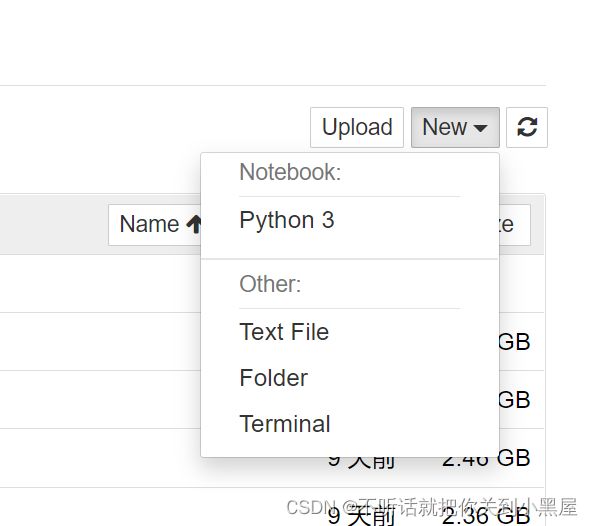Image resolution: width=593 pixels, height=526 pixels.
Task: Select the file row showing 2.36 GB
Action: coord(272,507)
